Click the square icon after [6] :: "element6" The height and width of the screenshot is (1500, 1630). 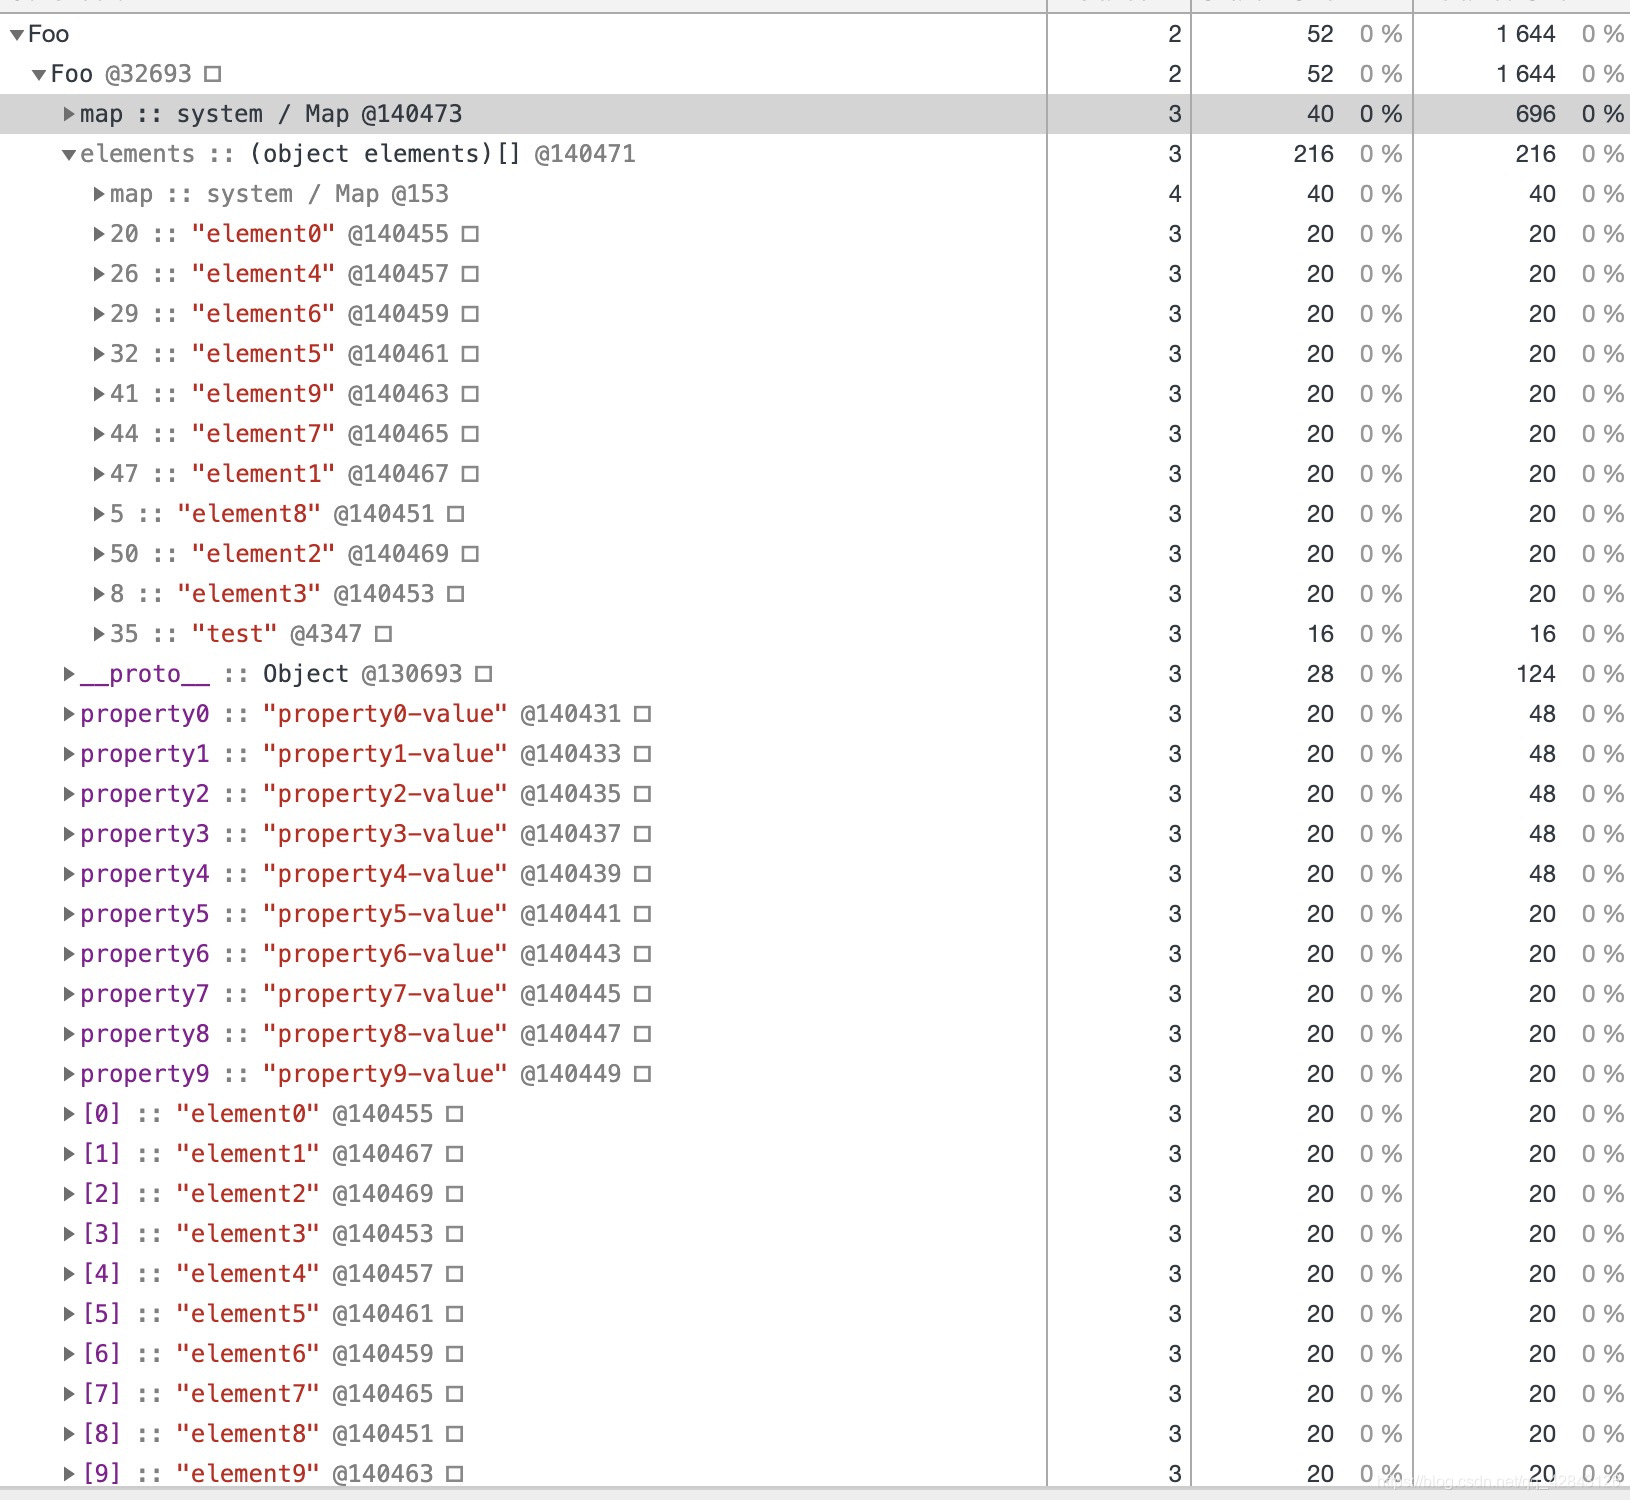[455, 1354]
